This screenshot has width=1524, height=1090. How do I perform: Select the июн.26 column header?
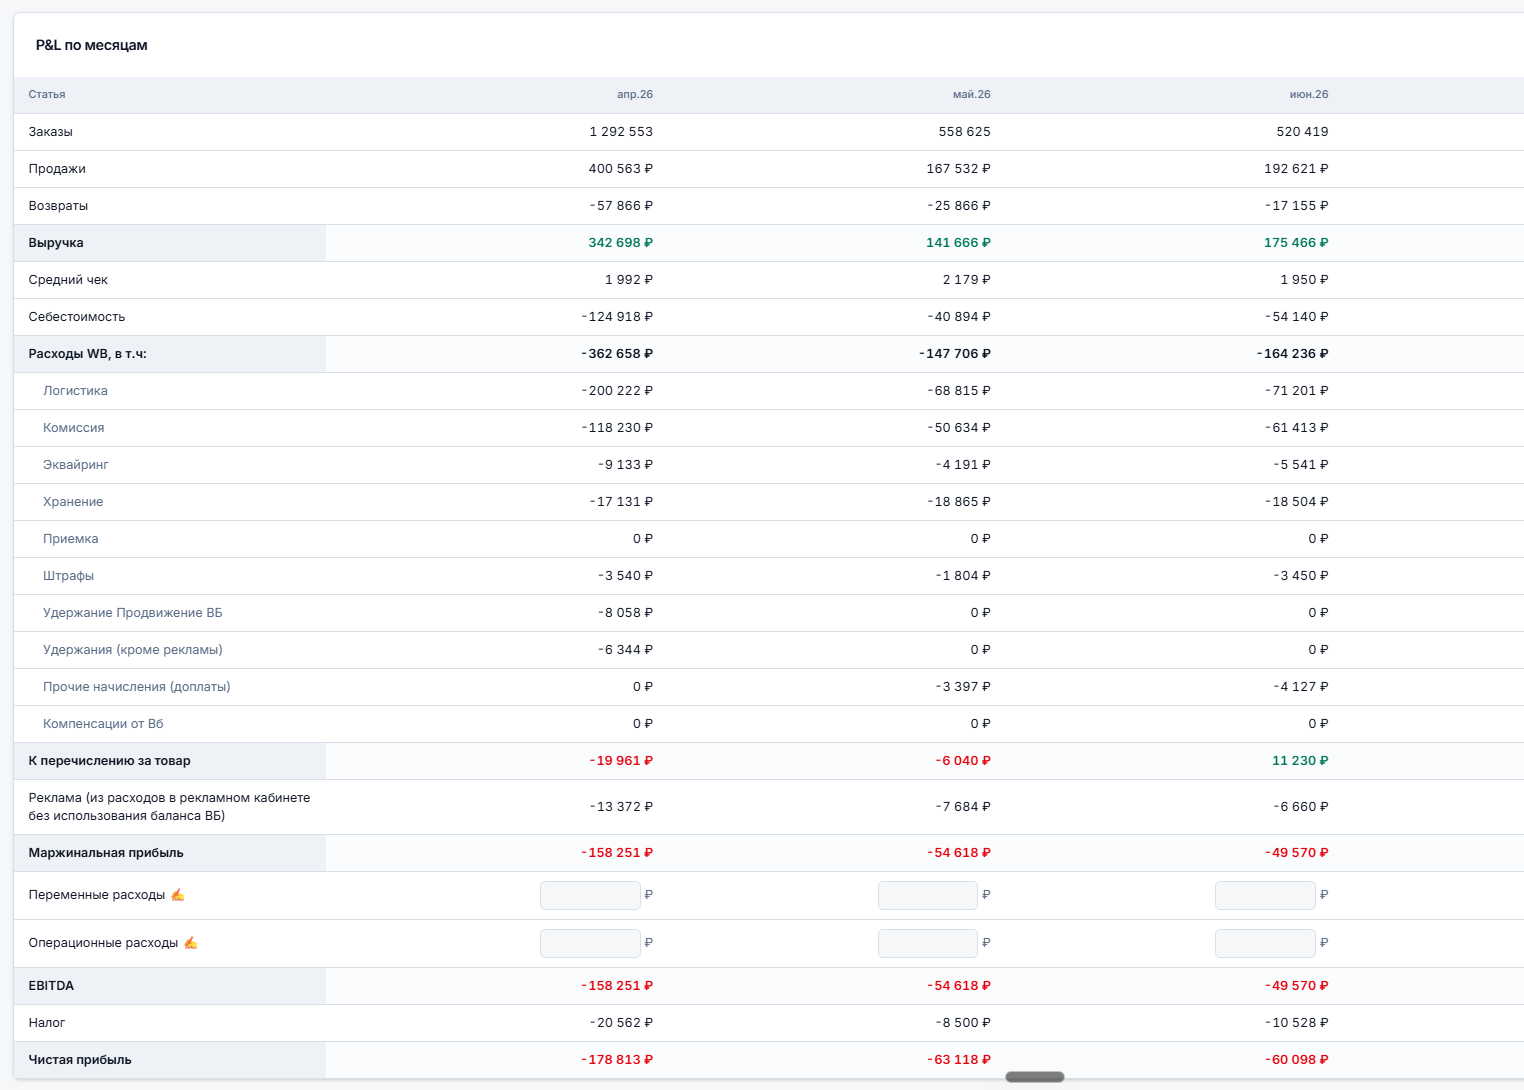click(1309, 94)
